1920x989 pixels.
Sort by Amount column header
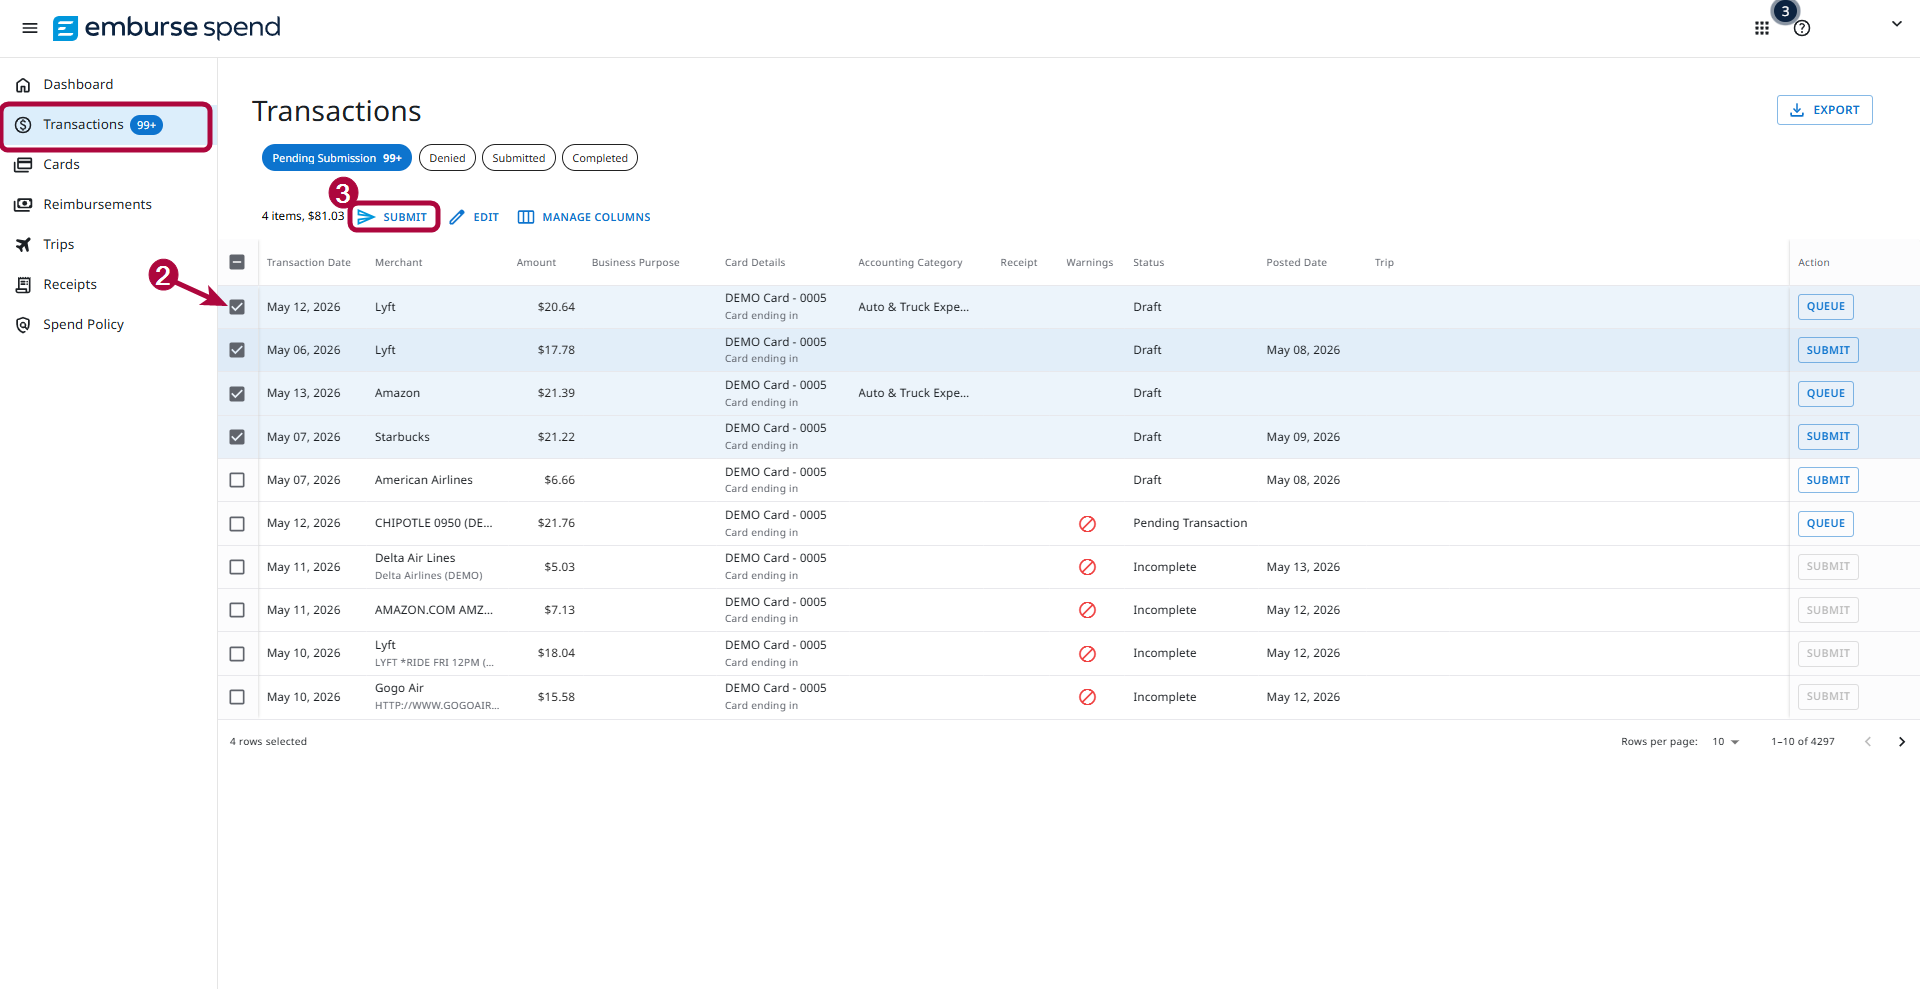(536, 263)
